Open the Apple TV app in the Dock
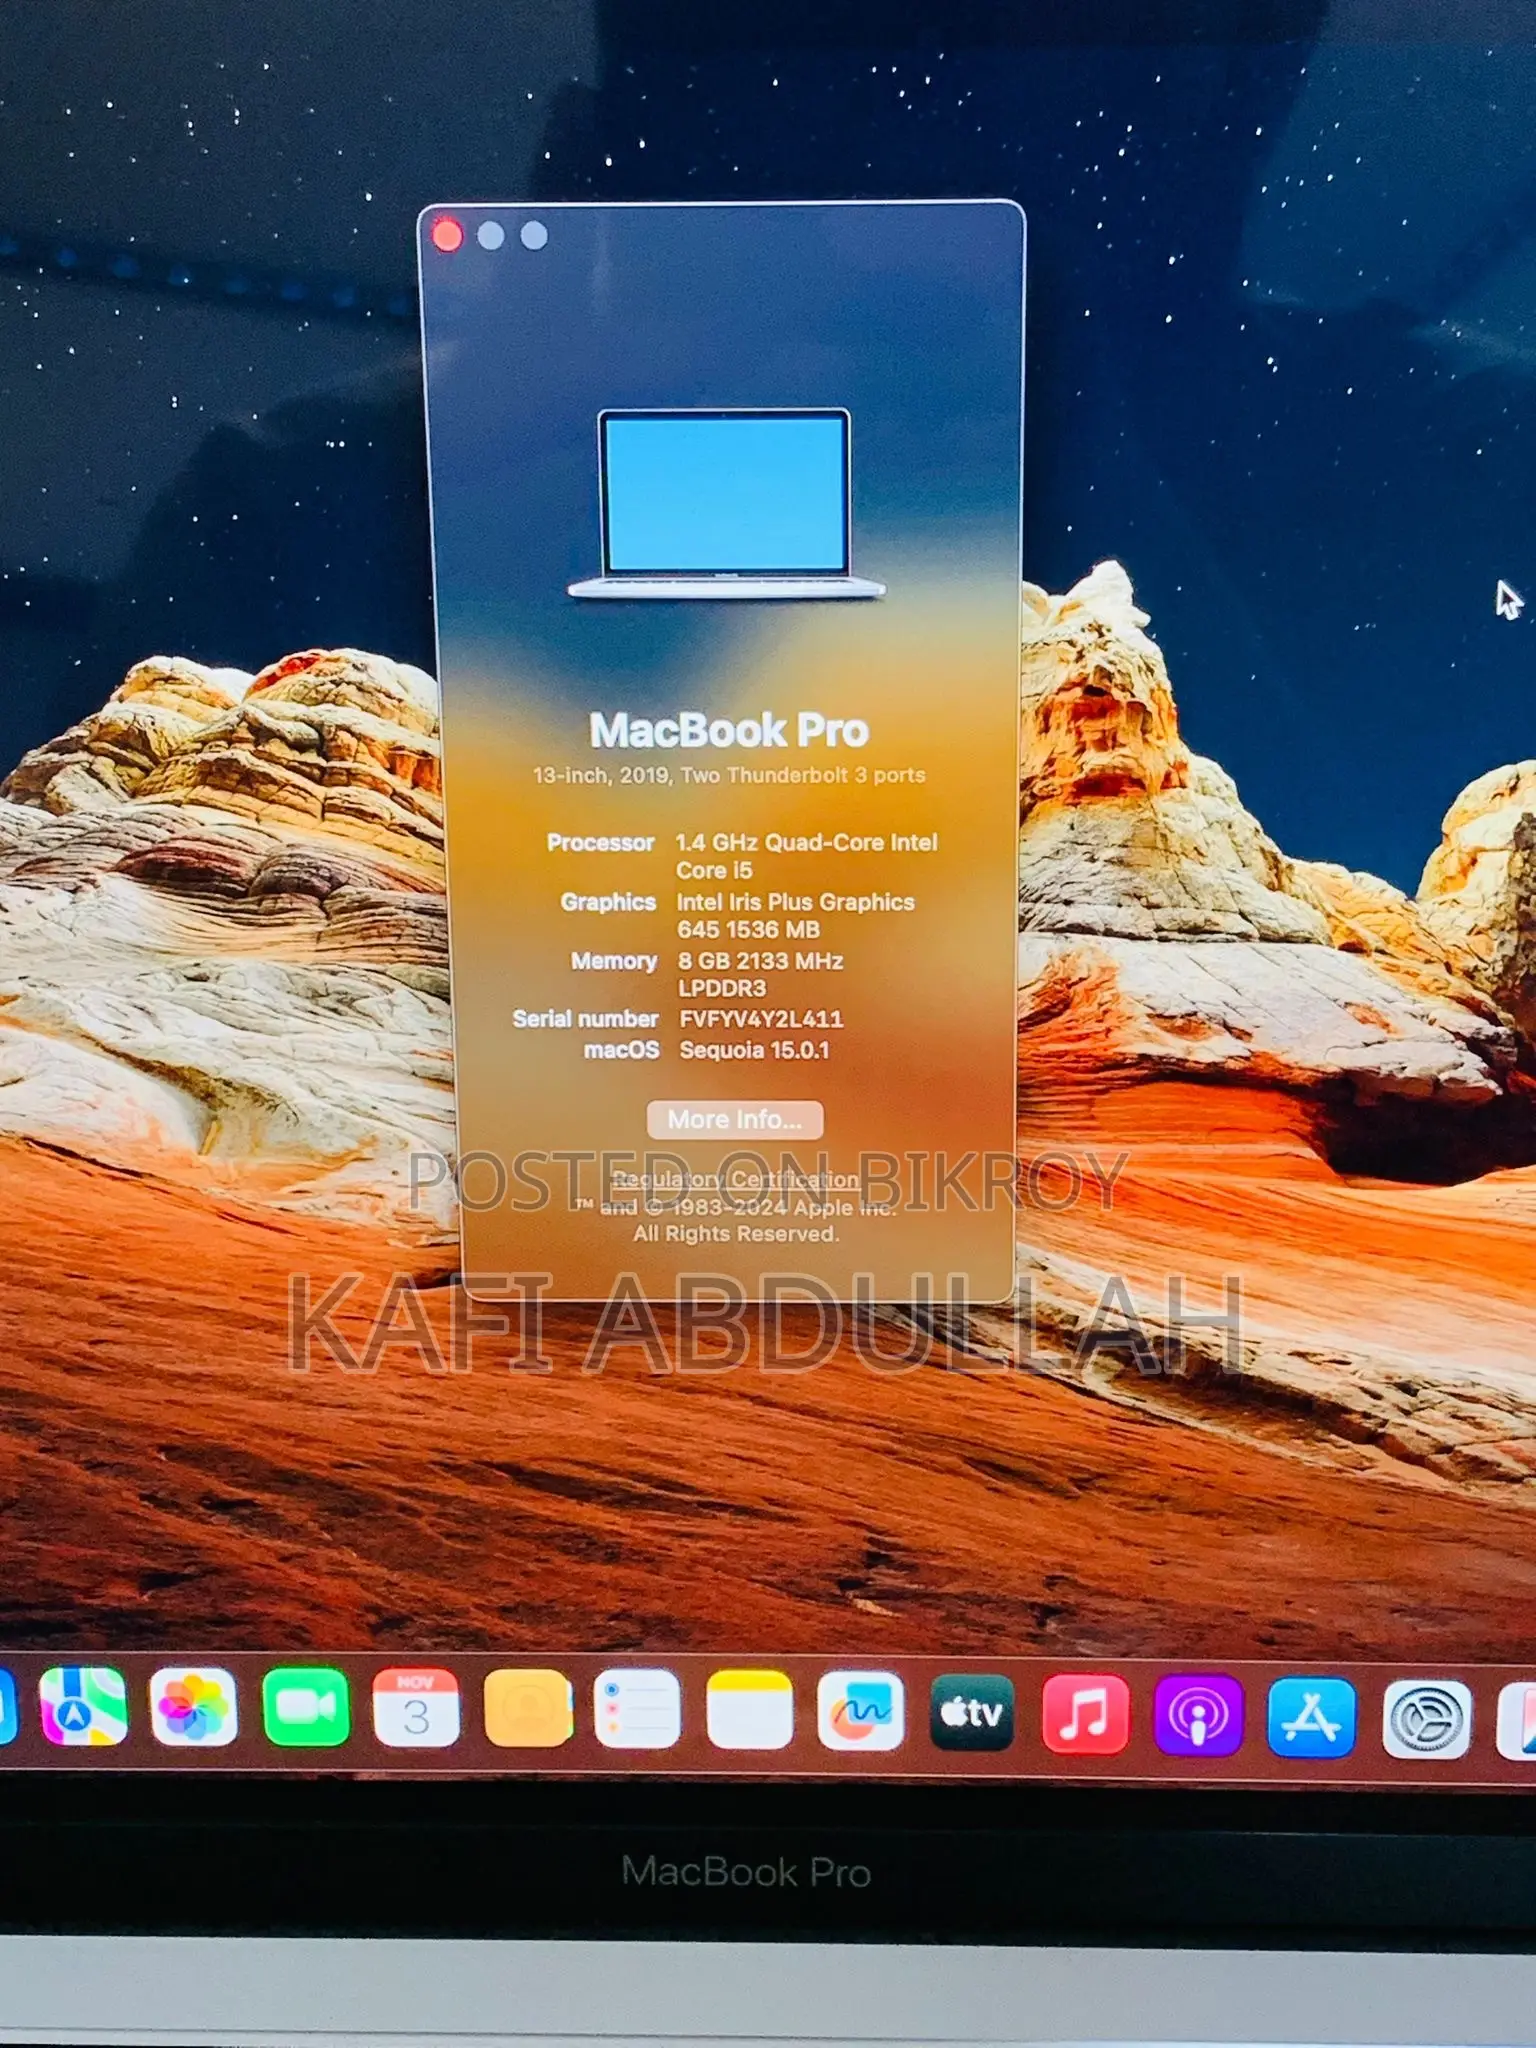Image resolution: width=1536 pixels, height=2048 pixels. pyautogui.click(x=972, y=1713)
